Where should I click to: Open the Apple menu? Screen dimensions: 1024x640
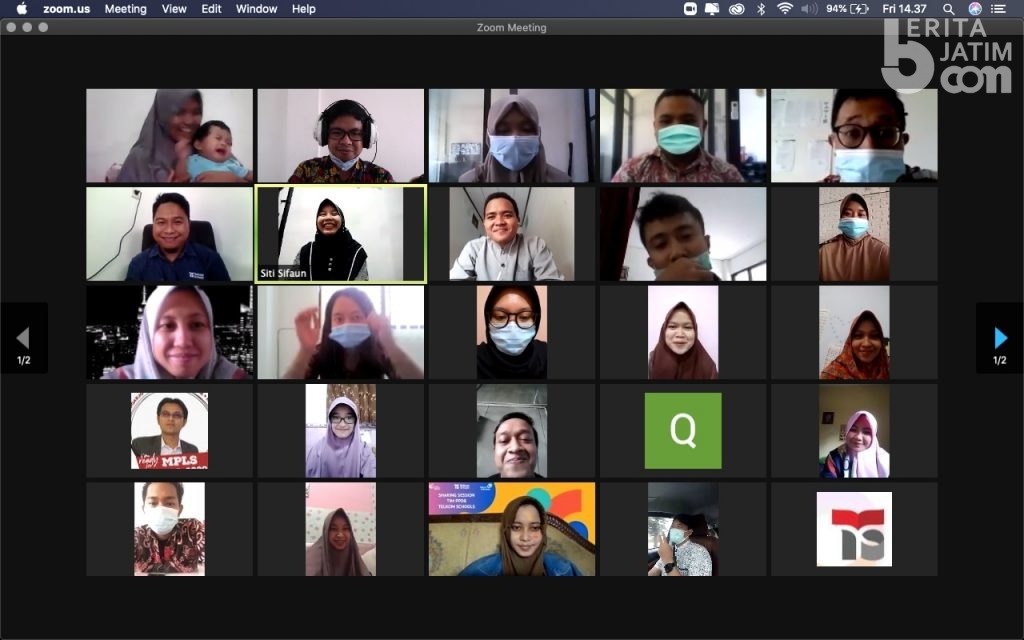click(x=22, y=8)
